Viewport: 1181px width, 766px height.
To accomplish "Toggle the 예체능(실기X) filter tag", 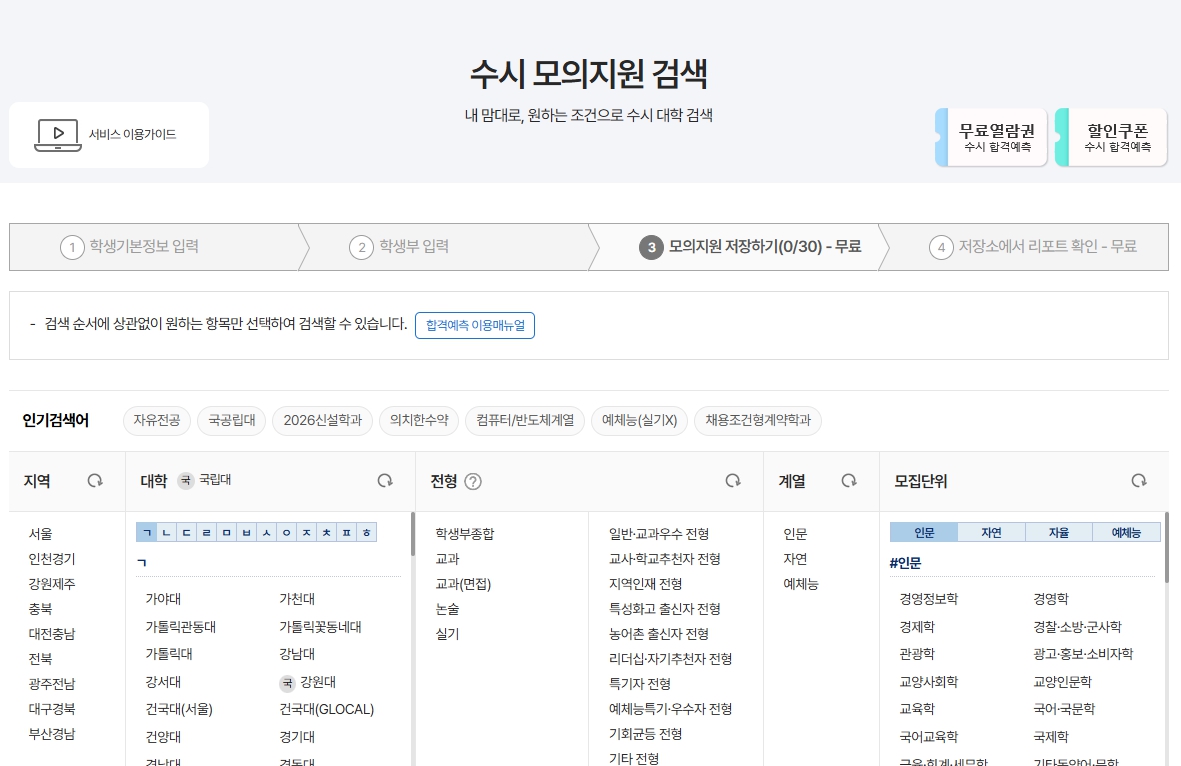I will tap(639, 421).
